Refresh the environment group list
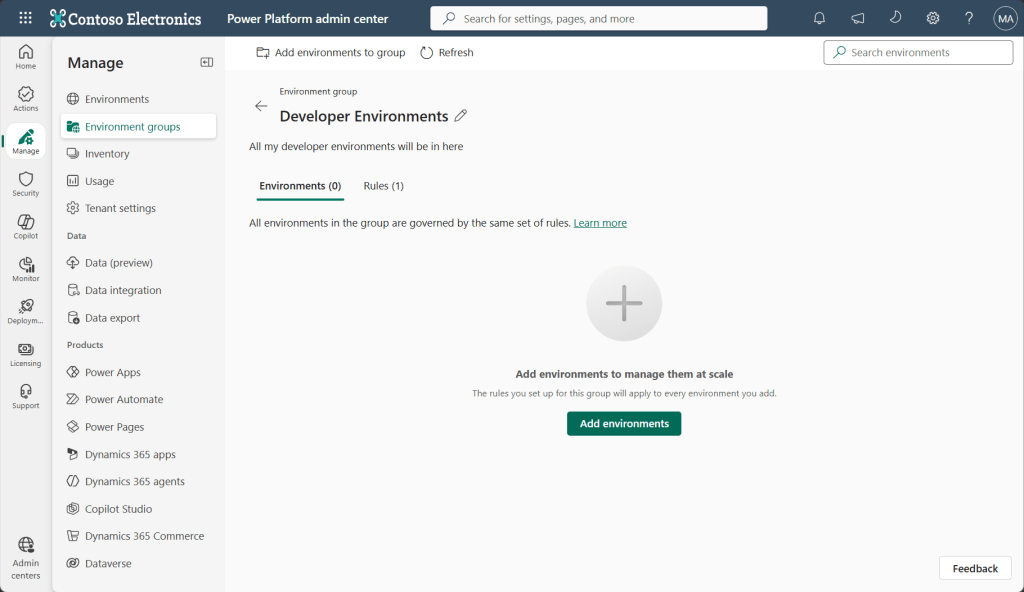The width and height of the screenshot is (1024, 592). (447, 52)
